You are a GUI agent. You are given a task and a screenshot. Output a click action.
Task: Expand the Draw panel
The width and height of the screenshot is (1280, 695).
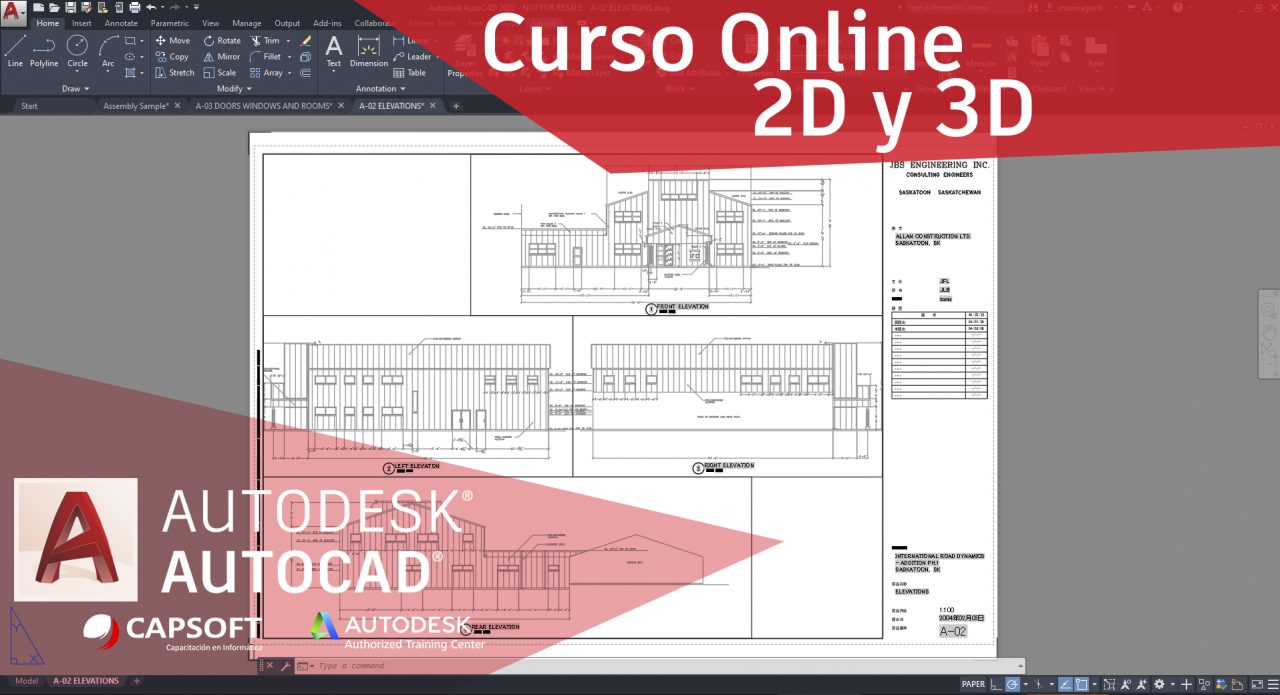click(75, 88)
